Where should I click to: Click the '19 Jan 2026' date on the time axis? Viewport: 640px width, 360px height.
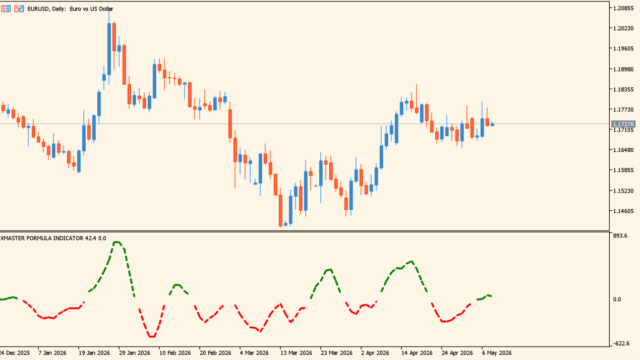(94, 353)
